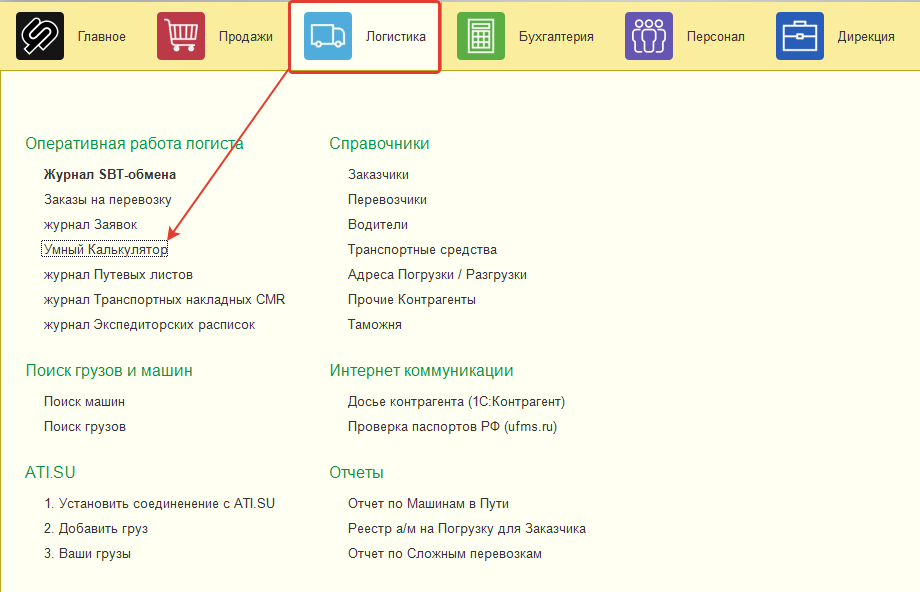Open журнал Транспортных накладных CMR

tap(164, 300)
